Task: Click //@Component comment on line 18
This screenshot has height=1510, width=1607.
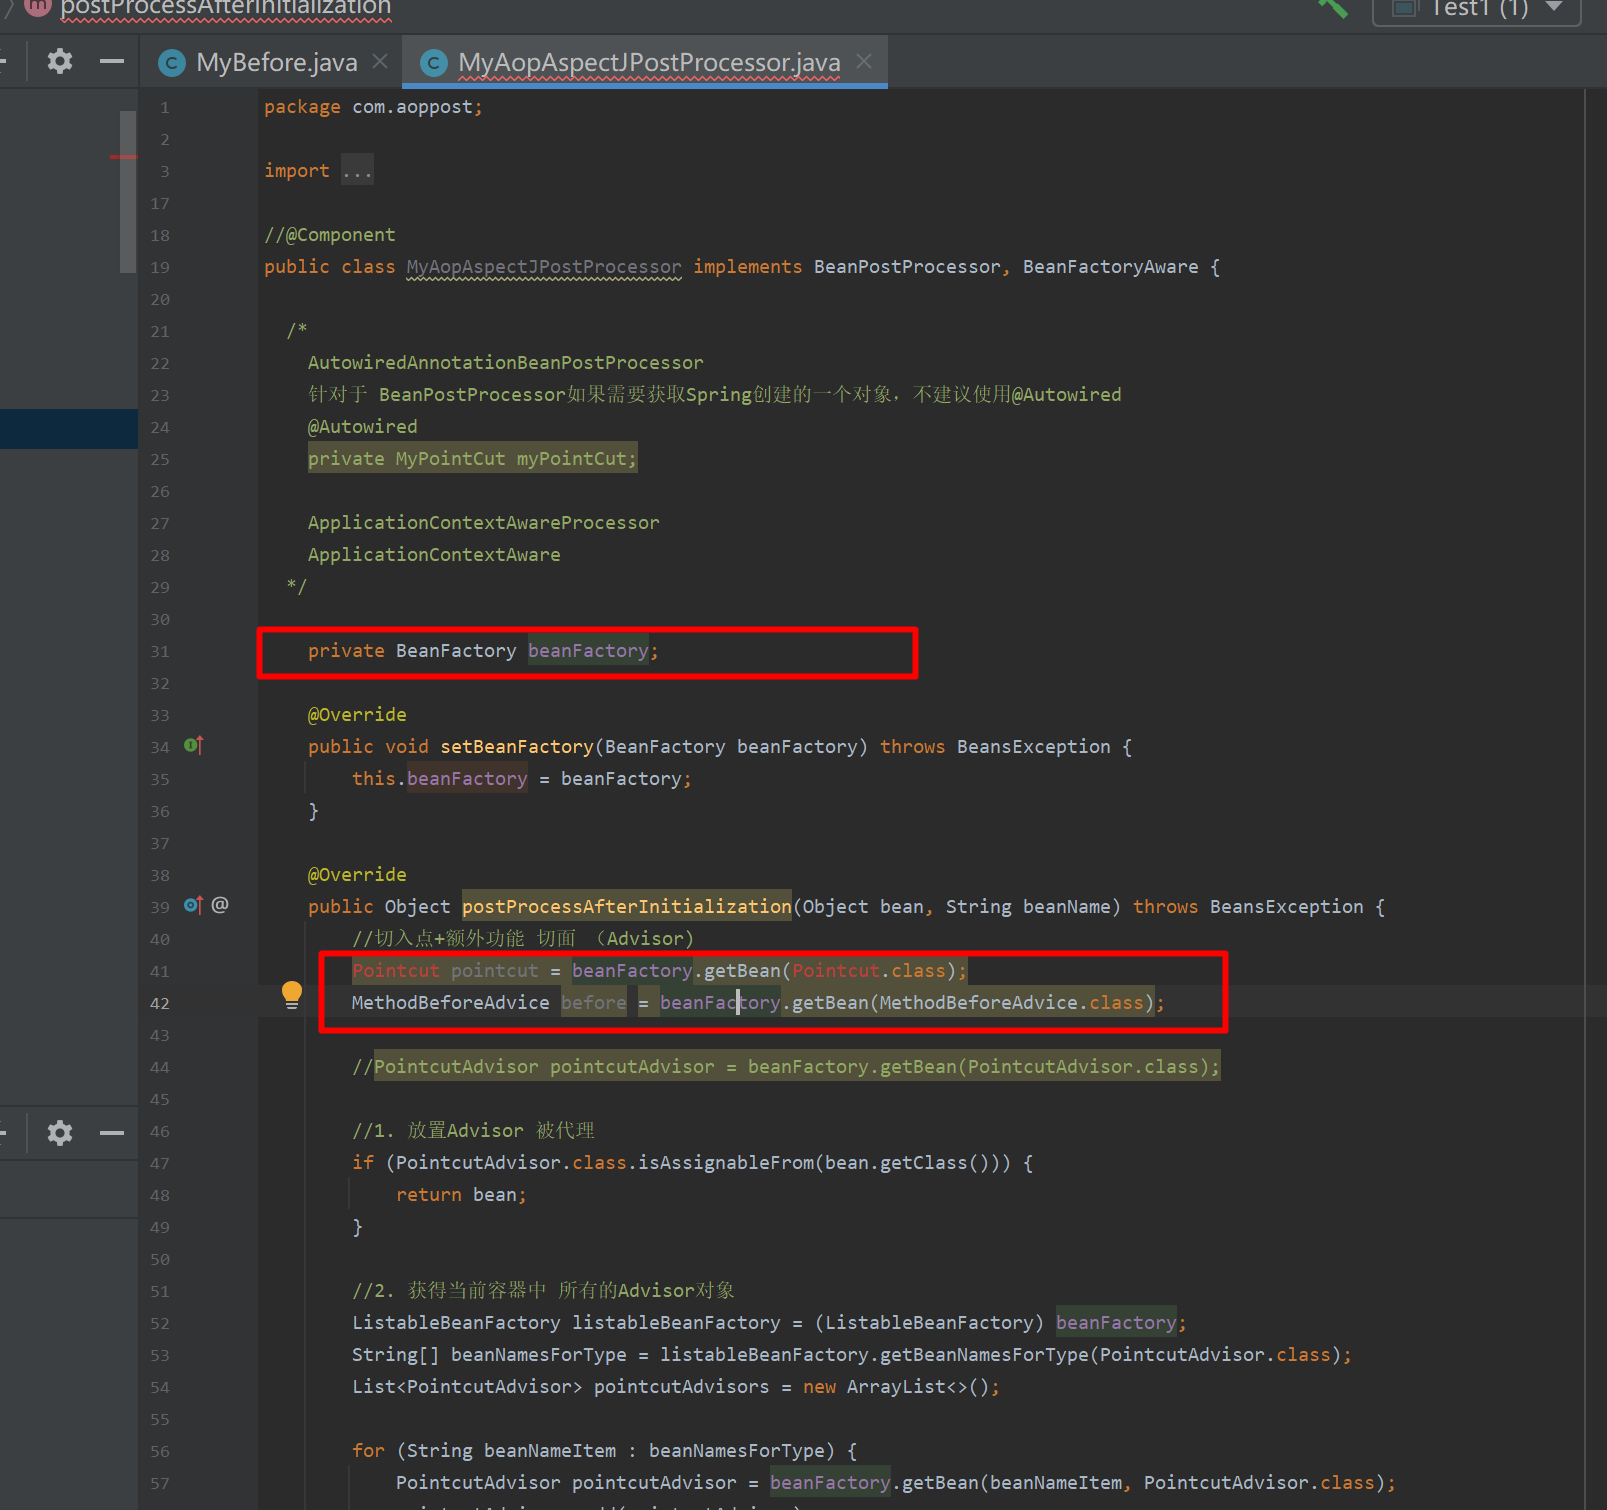Action: 330,235
